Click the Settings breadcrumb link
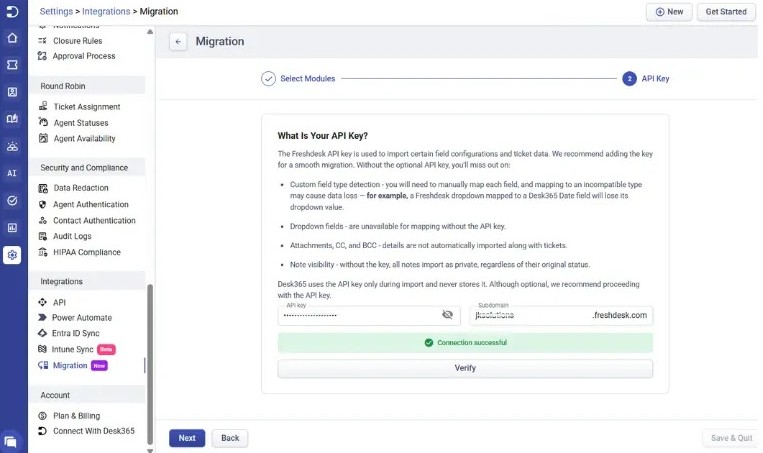 (56, 11)
